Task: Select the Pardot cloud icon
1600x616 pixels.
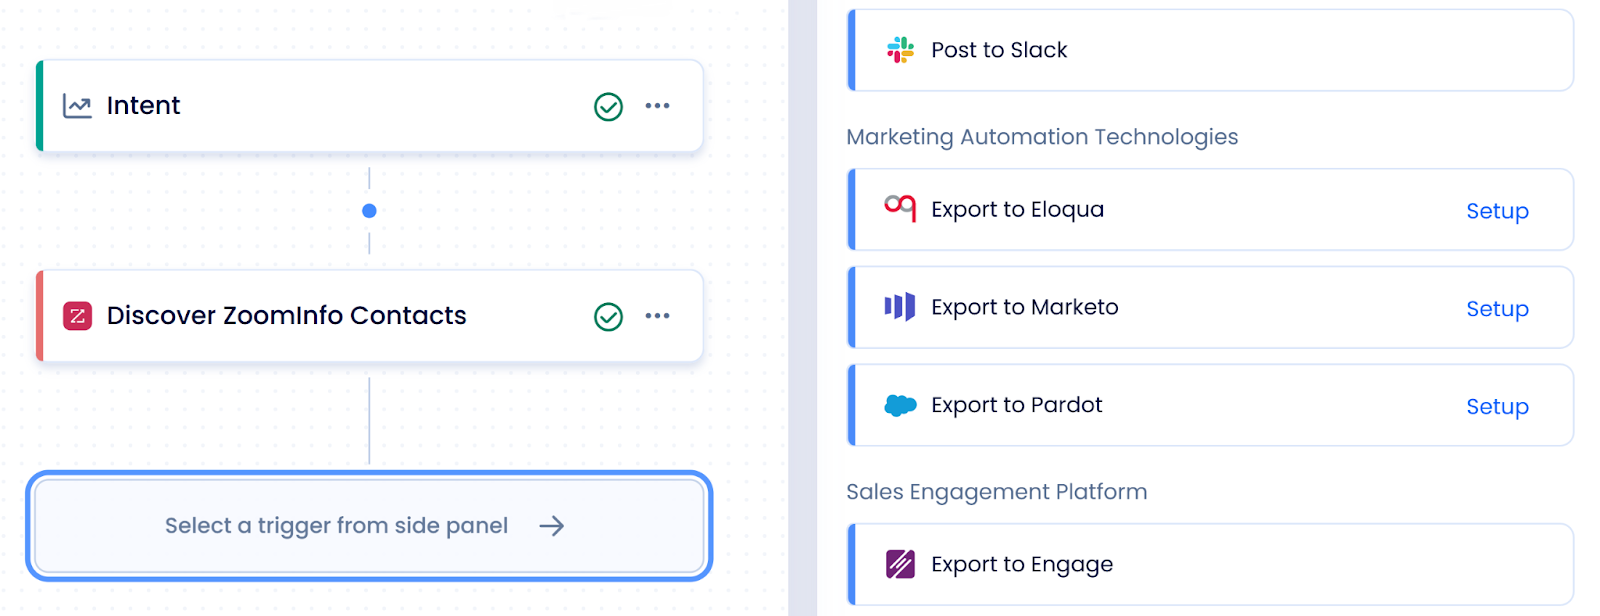Action: coord(899,404)
